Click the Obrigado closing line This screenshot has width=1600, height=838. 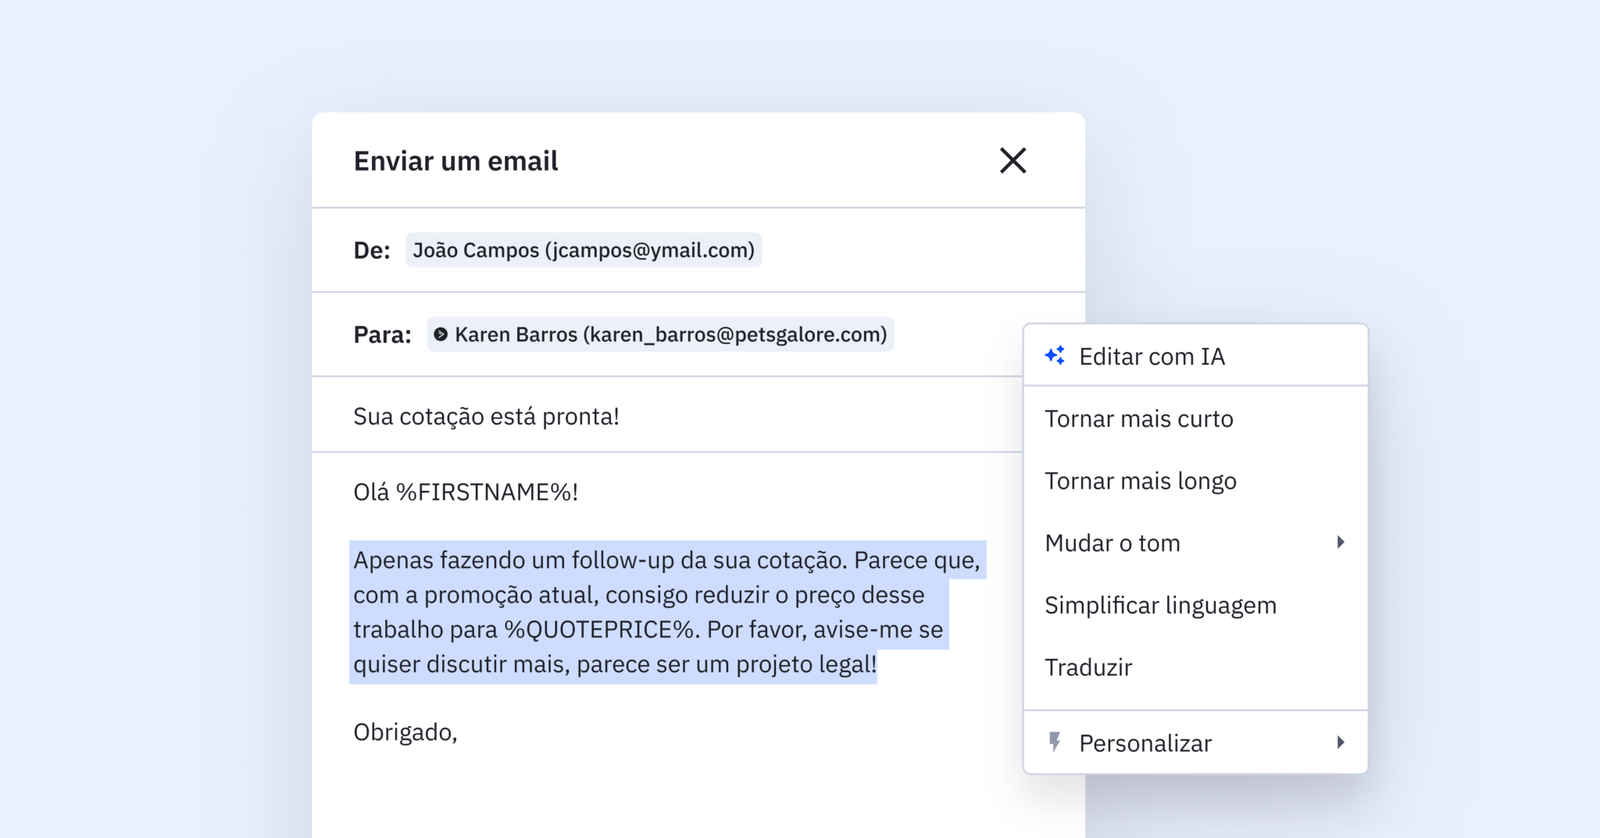(405, 732)
